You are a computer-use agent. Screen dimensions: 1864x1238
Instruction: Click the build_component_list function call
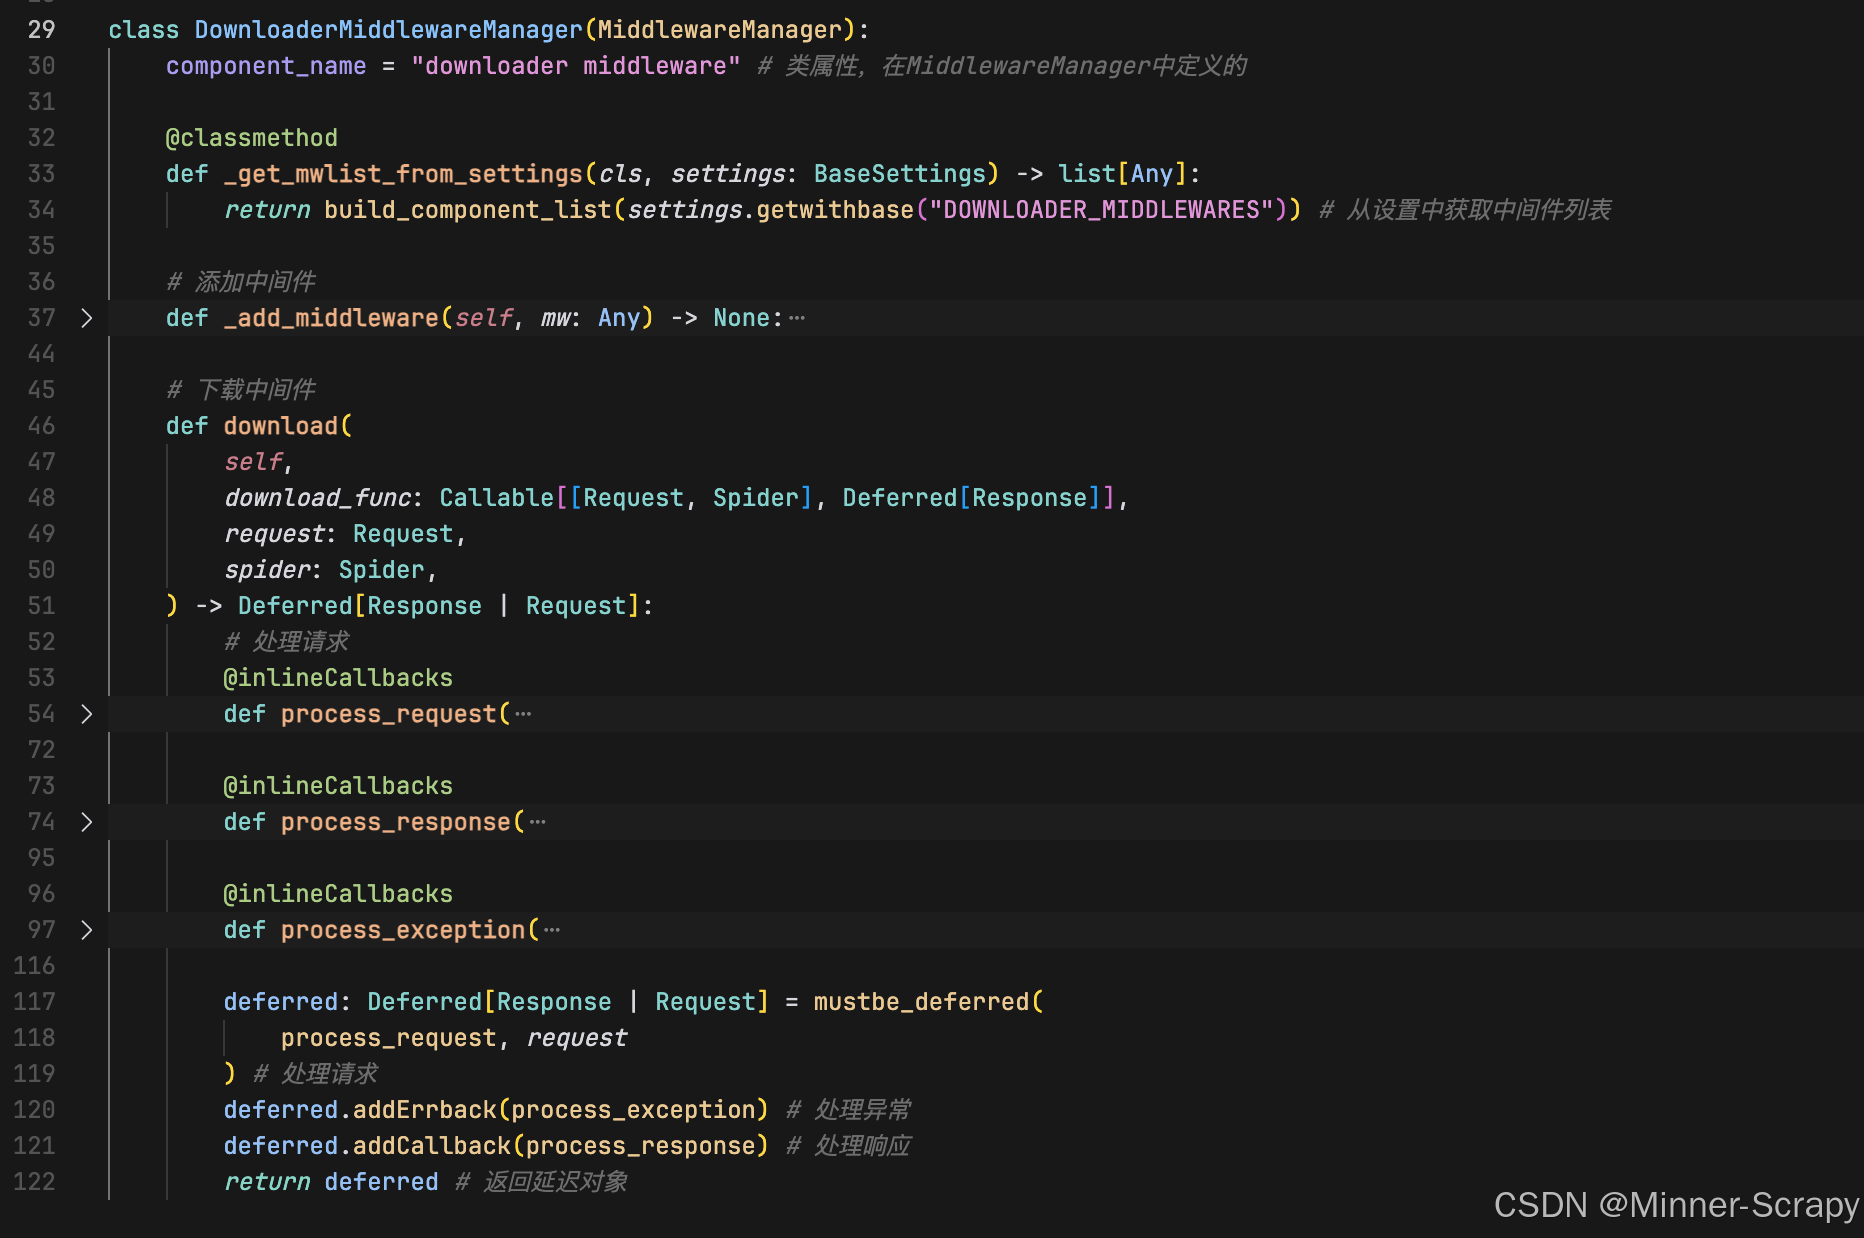tap(468, 210)
